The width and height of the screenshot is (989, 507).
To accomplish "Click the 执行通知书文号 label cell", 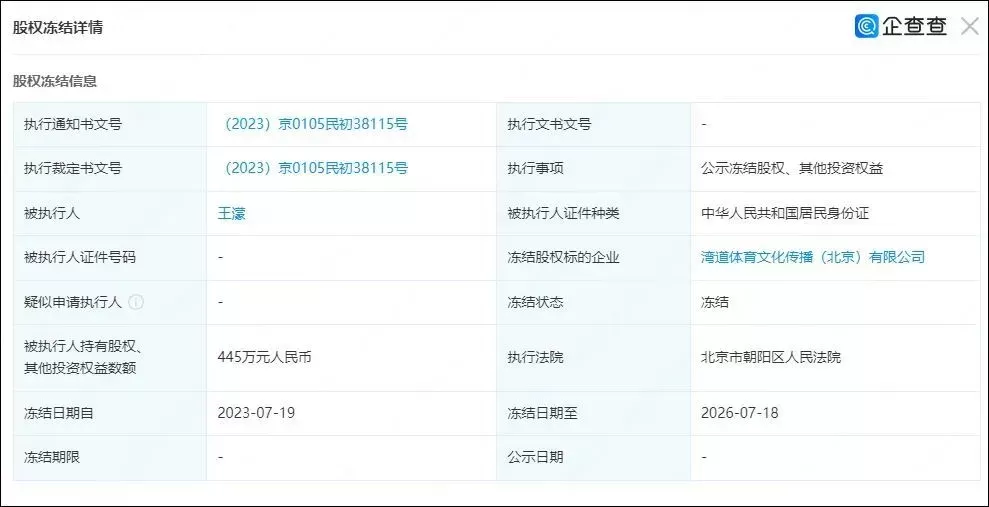I will coord(110,125).
